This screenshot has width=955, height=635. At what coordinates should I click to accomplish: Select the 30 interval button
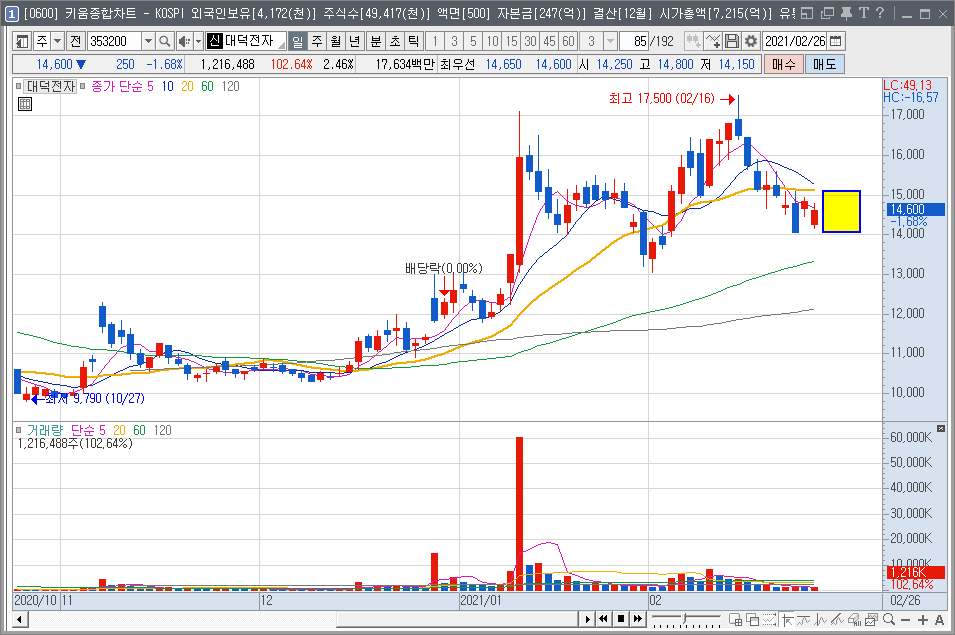pos(530,41)
